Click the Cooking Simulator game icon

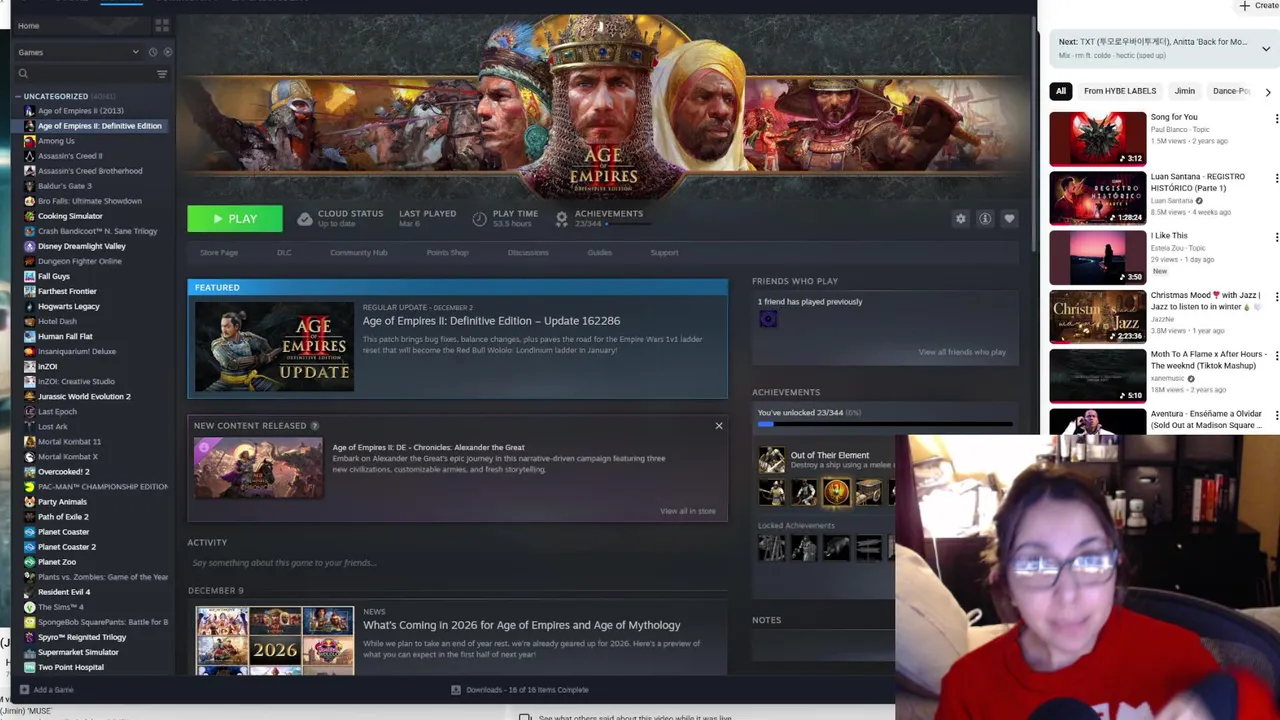[29, 216]
